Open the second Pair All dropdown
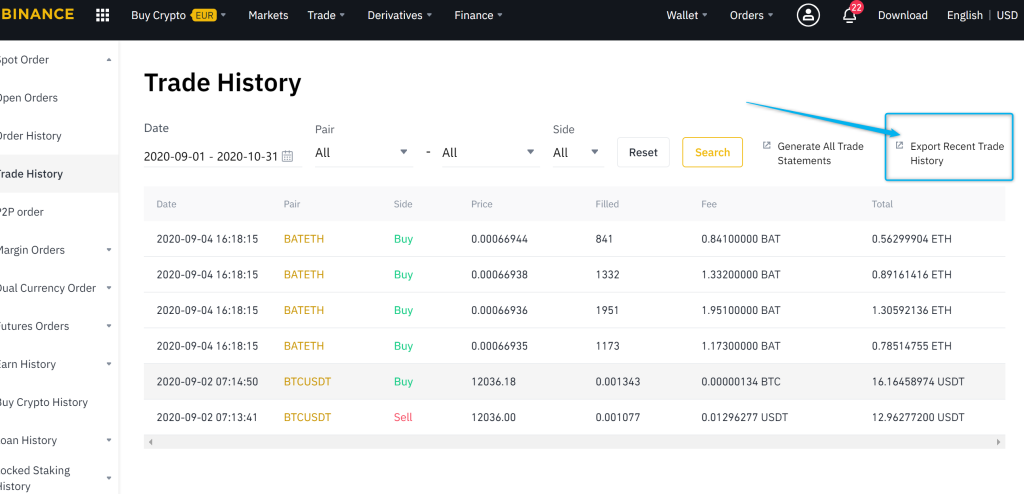The height and width of the screenshot is (494, 1024). tap(490, 153)
